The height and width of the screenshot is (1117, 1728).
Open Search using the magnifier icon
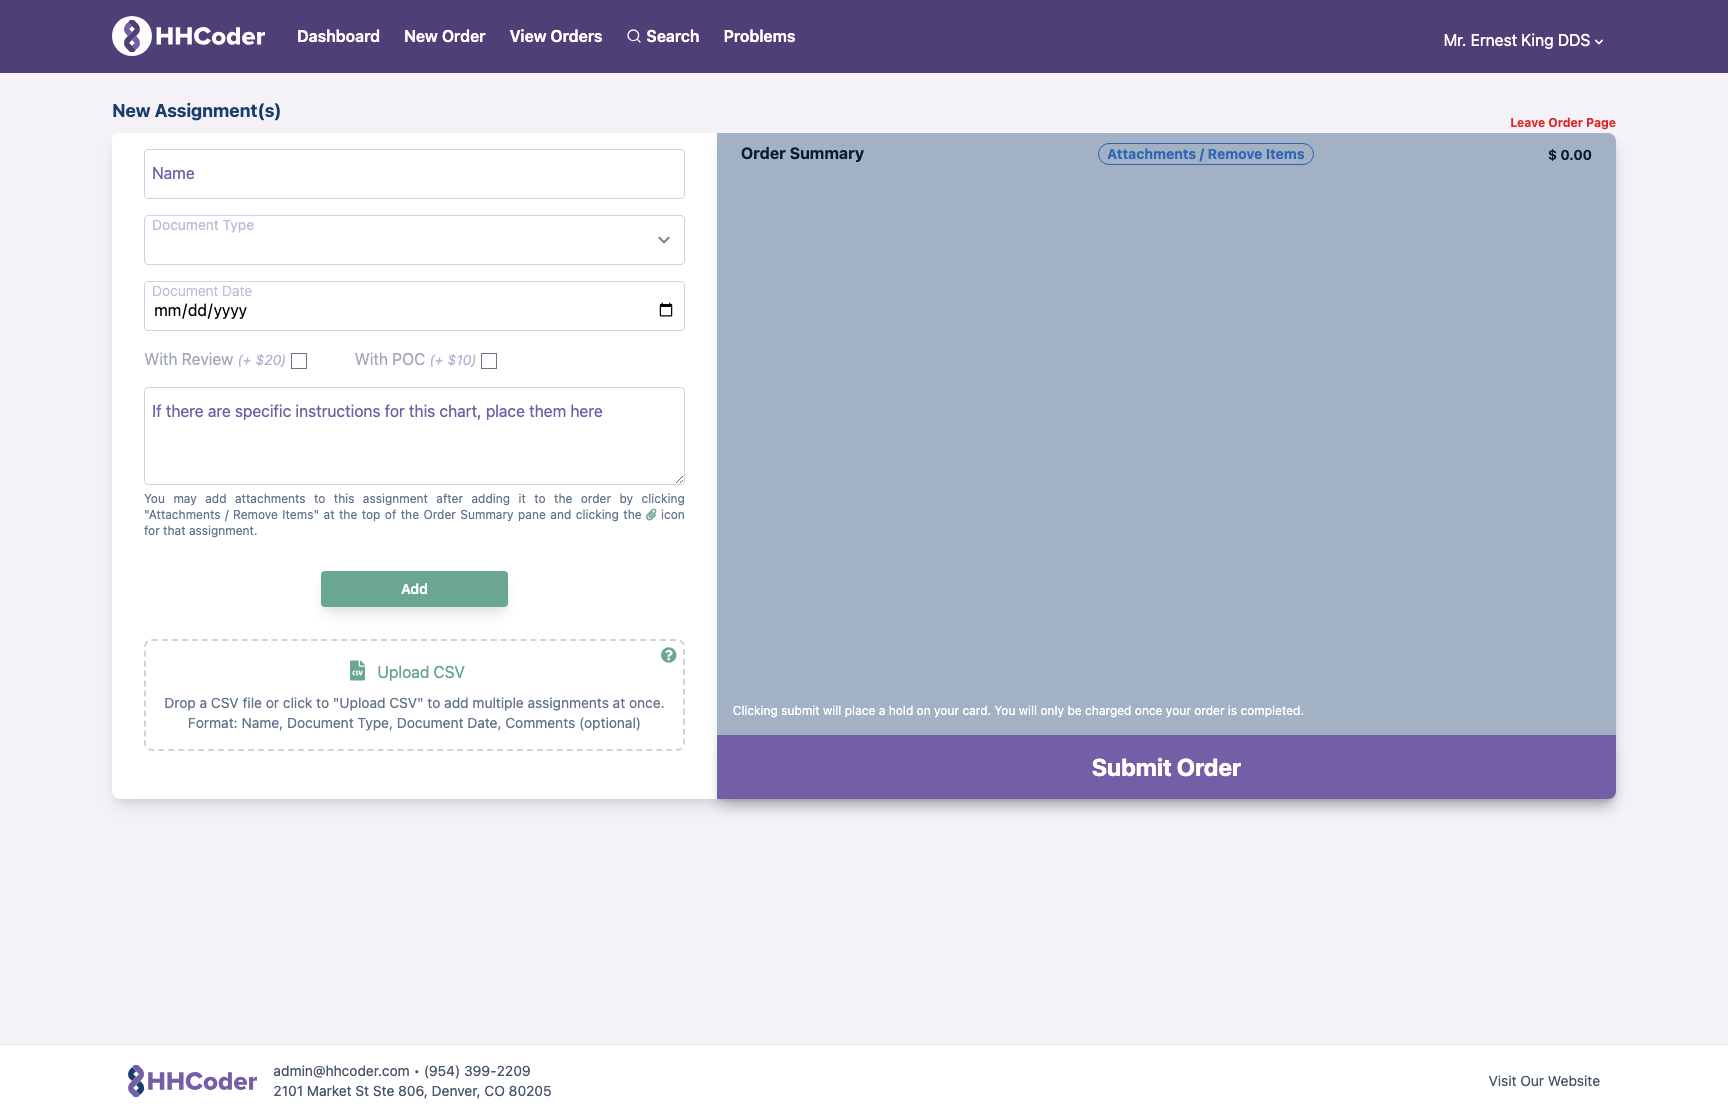[634, 36]
